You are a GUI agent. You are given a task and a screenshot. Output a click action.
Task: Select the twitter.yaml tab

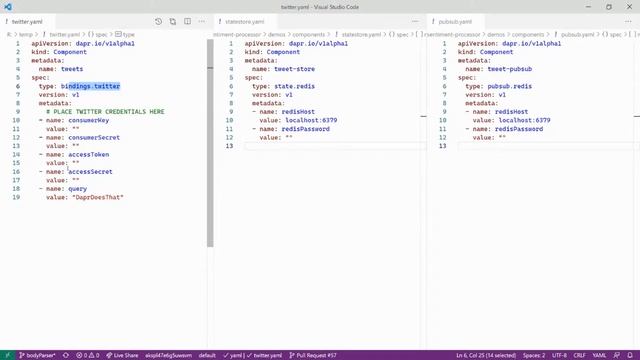pos(27,22)
